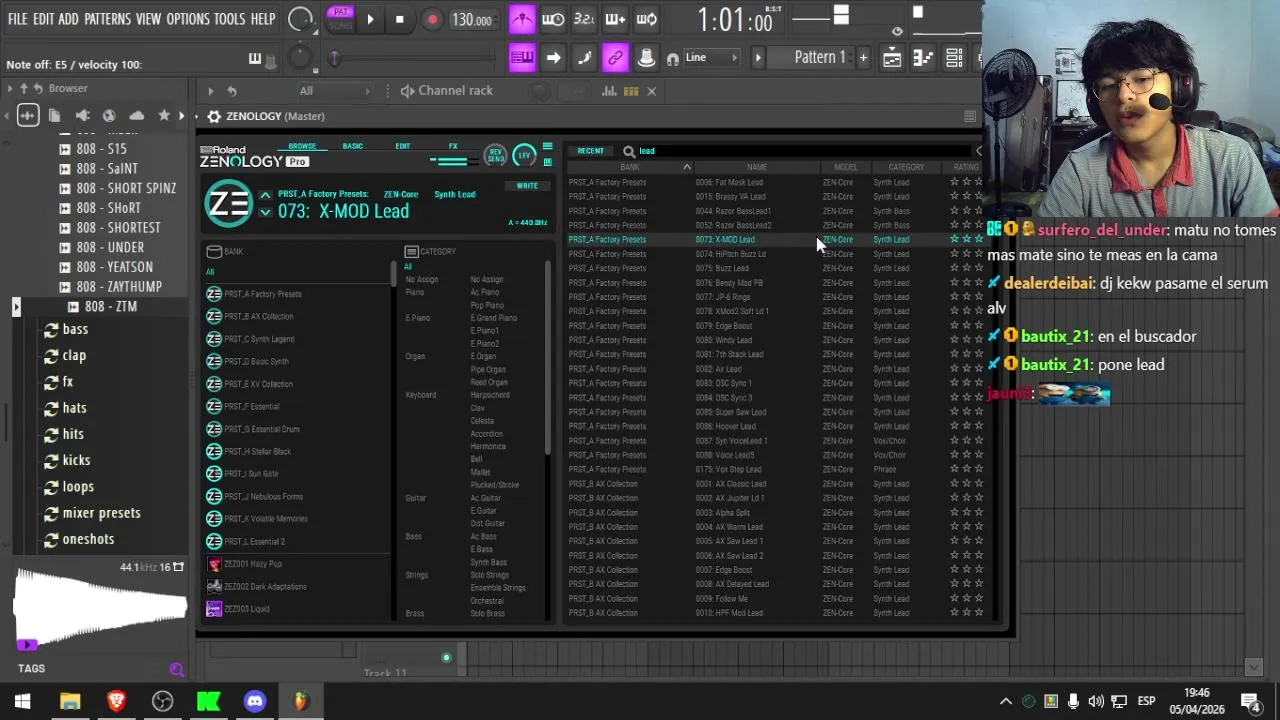Click the graph editor bars icon in Channel rack
This screenshot has width=1280, height=720.
(609, 91)
